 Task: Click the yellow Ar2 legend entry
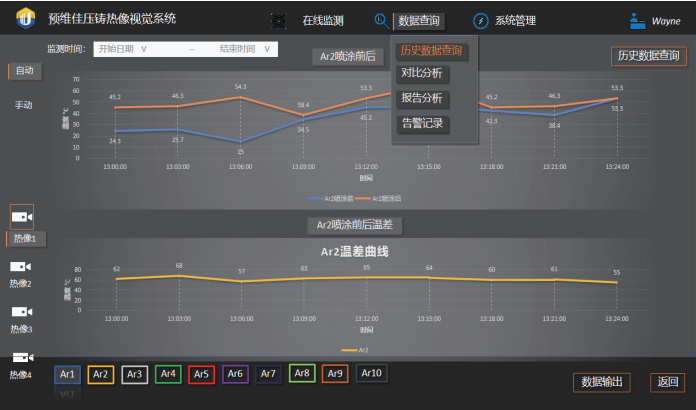pos(355,350)
